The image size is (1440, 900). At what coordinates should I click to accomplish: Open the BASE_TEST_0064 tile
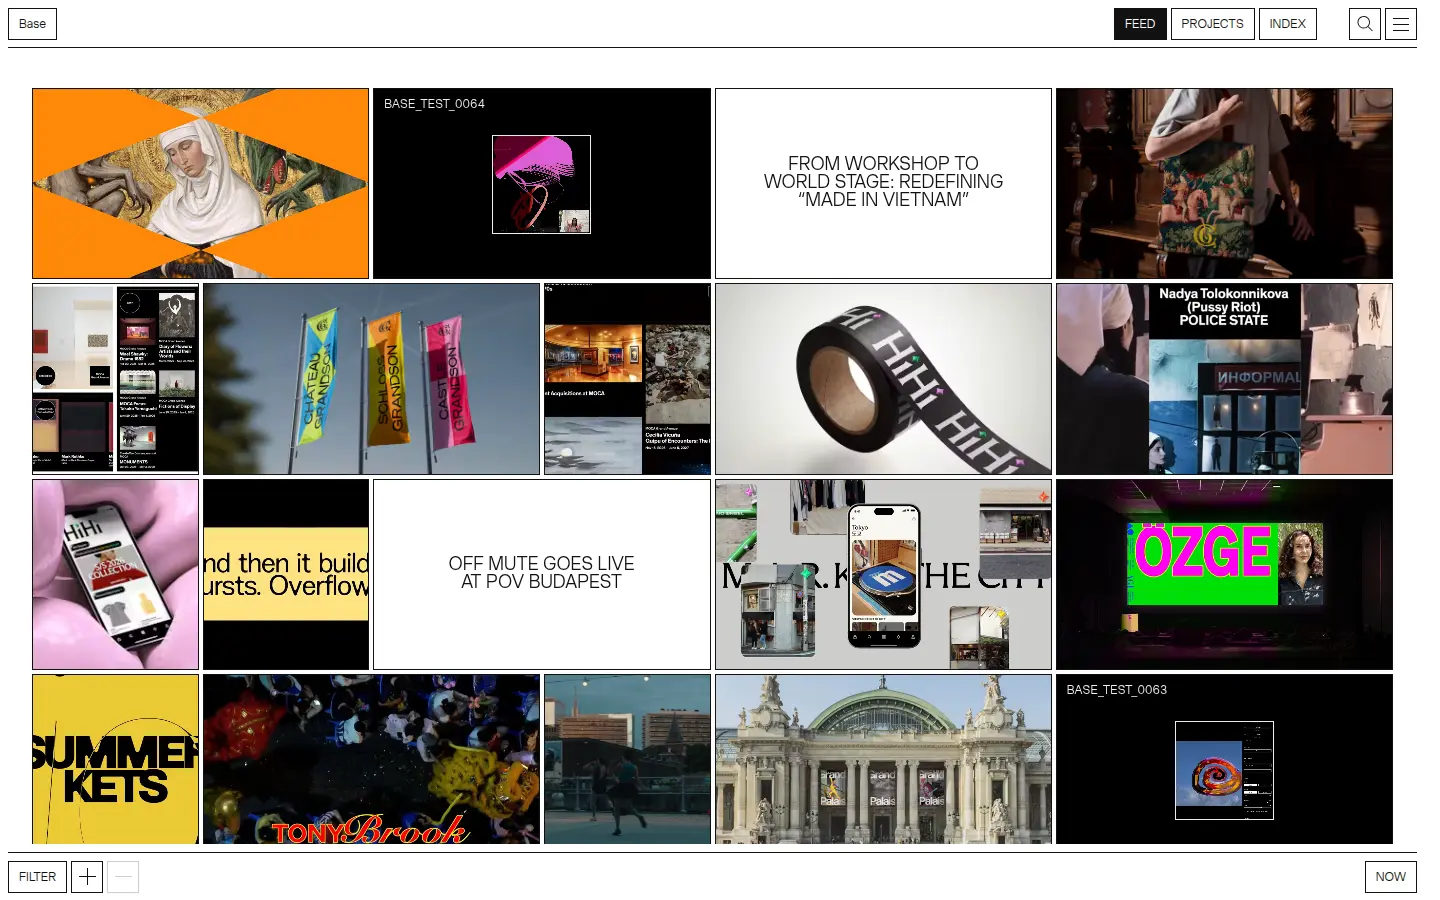(541, 184)
